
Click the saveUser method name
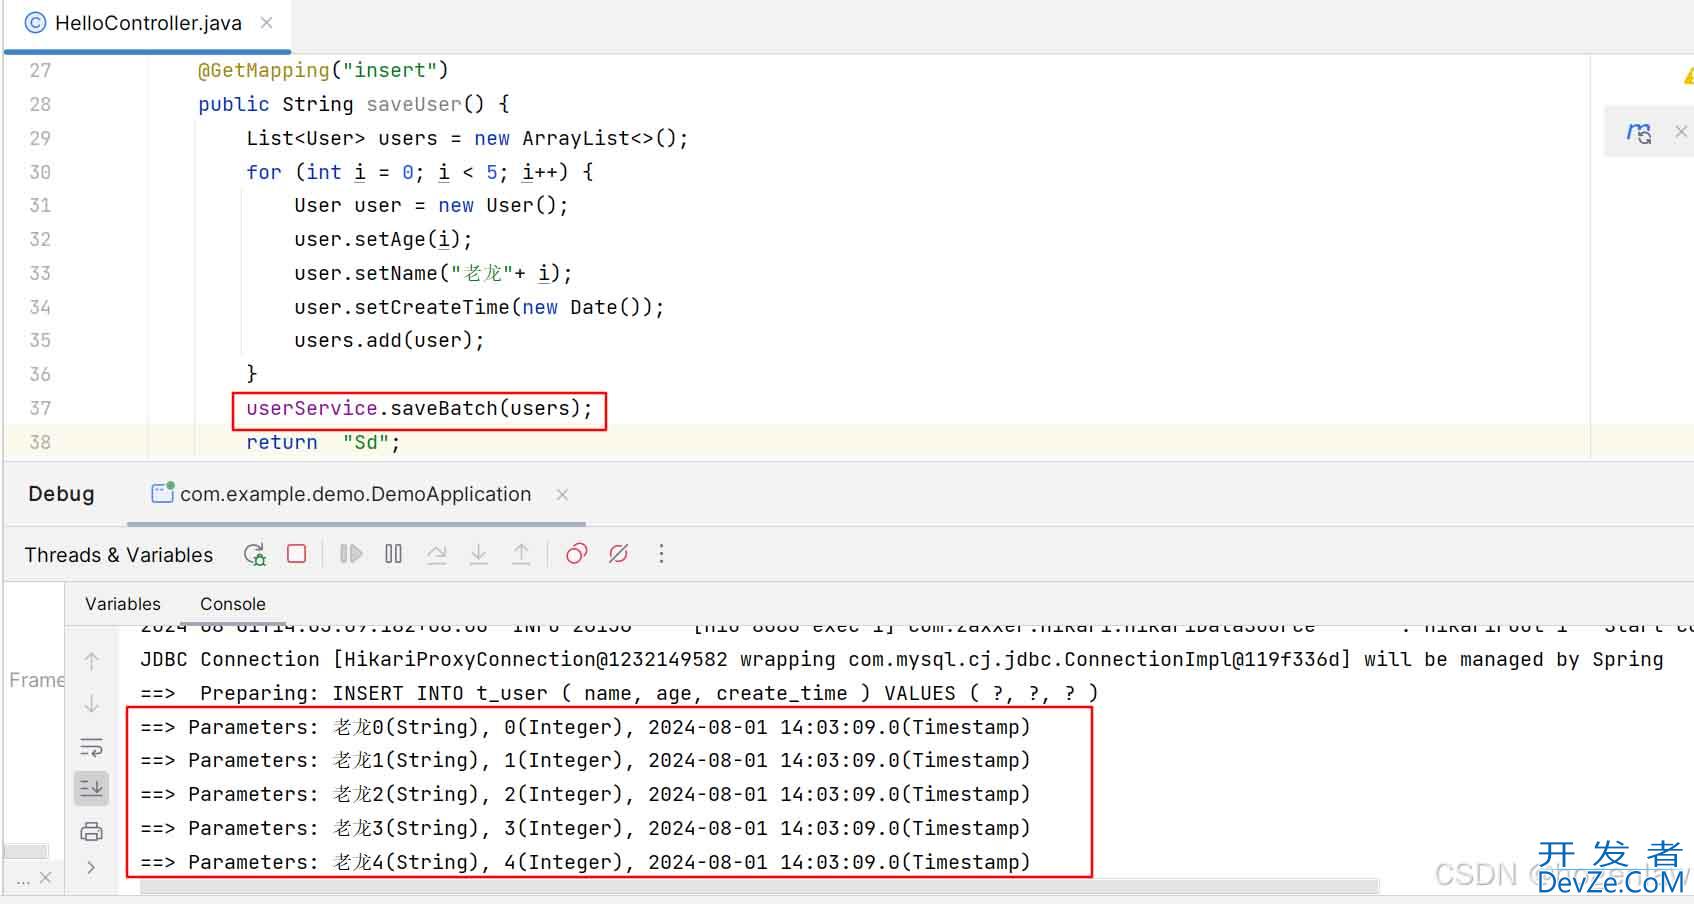(413, 104)
